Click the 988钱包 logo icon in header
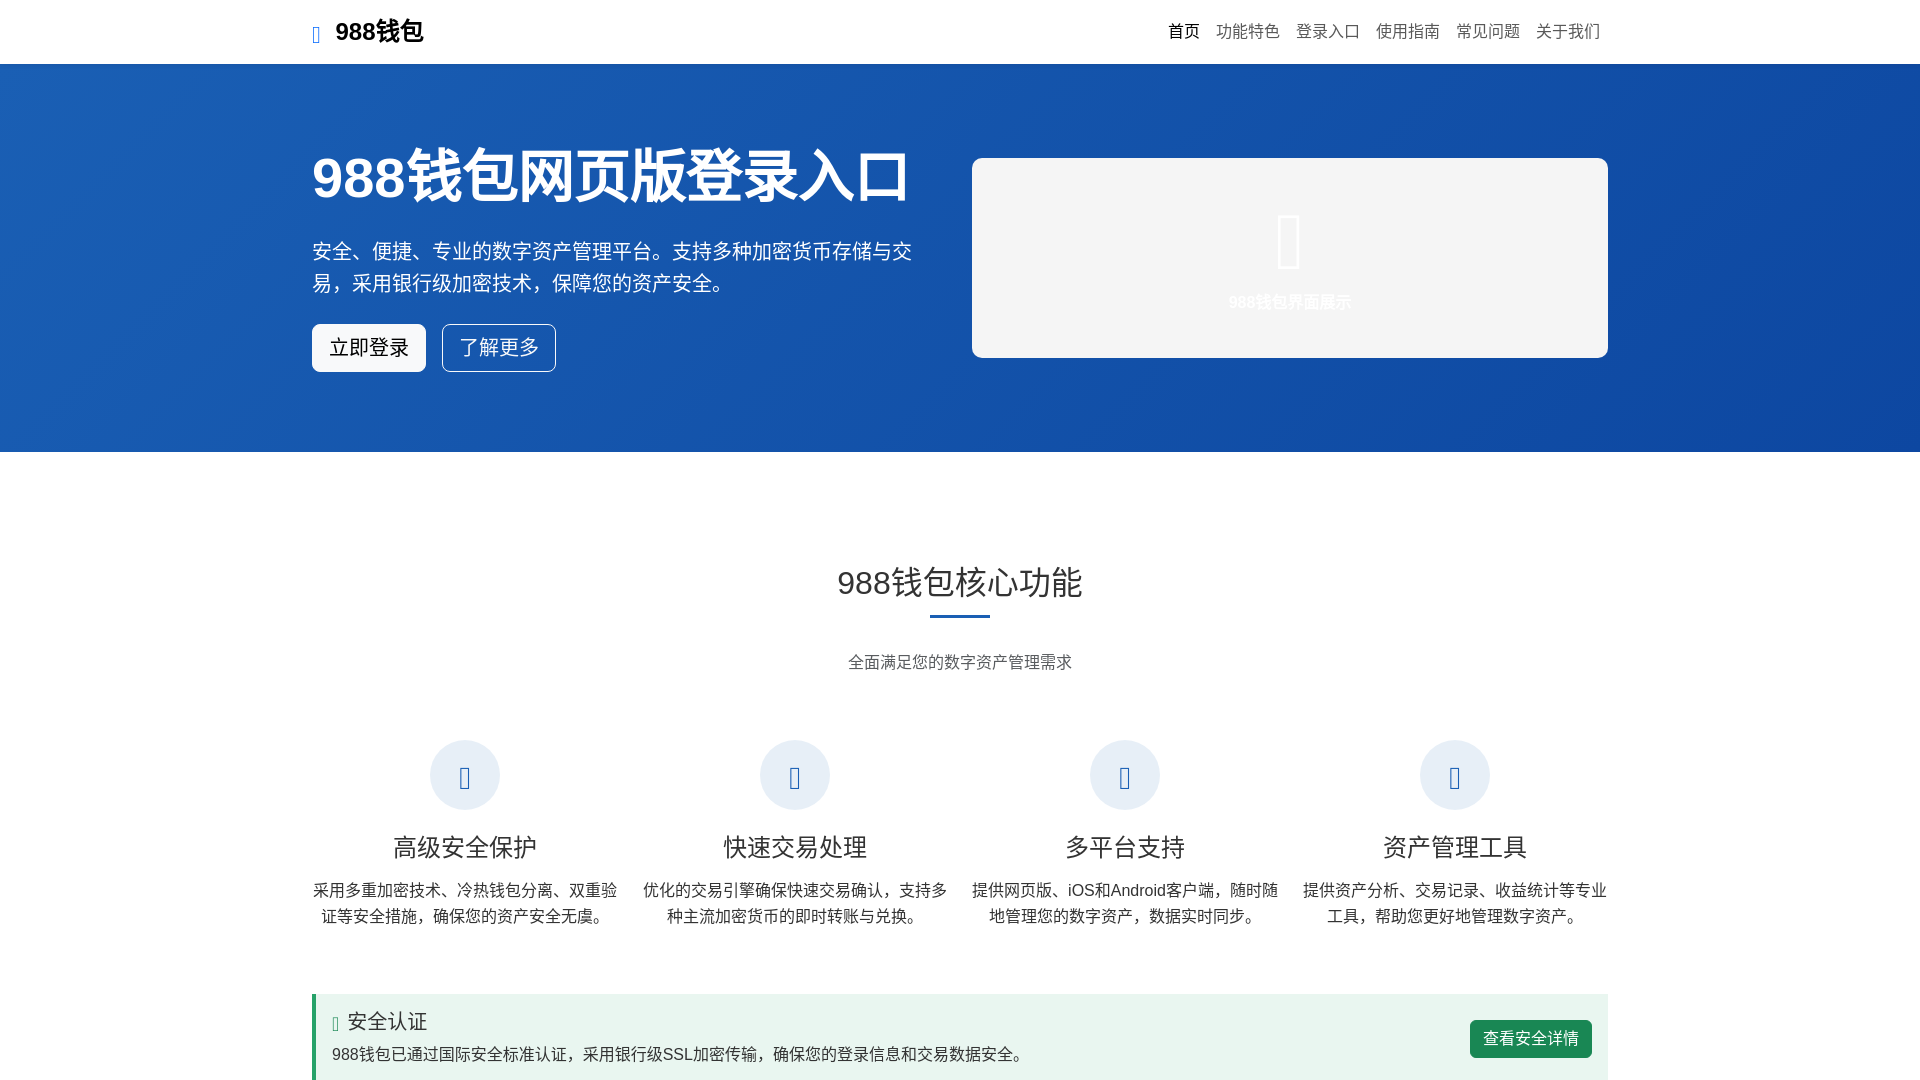The height and width of the screenshot is (1080, 1920). click(316, 36)
